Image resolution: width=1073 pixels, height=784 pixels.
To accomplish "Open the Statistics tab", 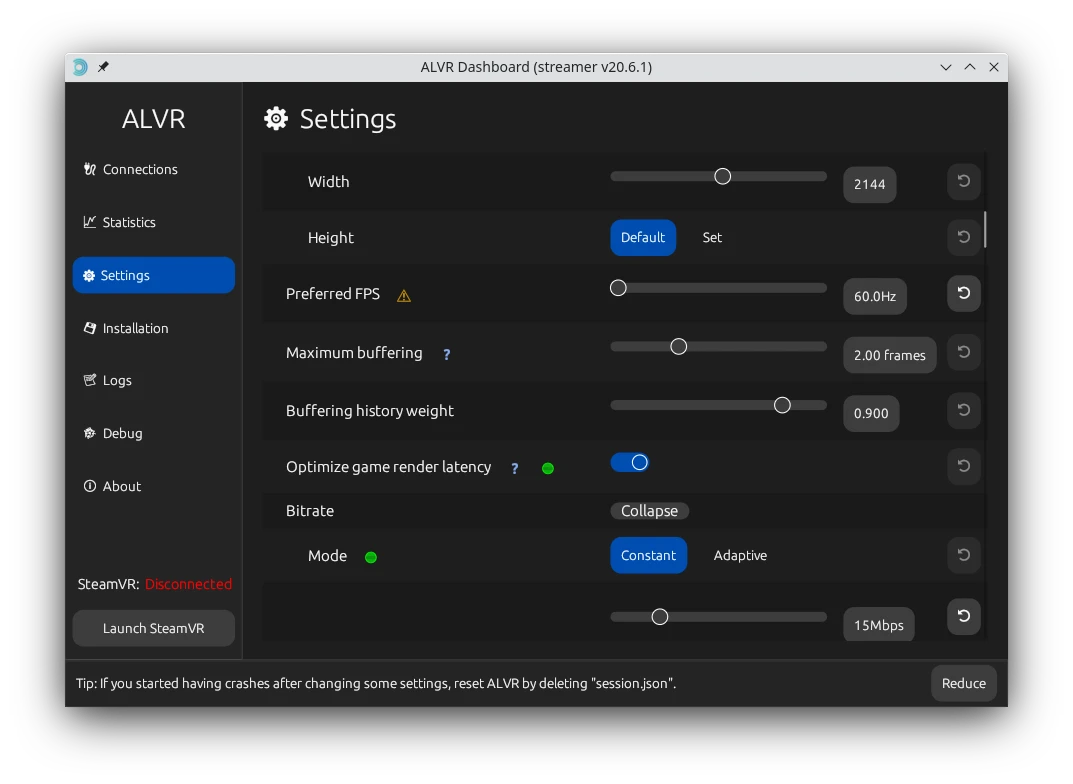I will coord(129,222).
